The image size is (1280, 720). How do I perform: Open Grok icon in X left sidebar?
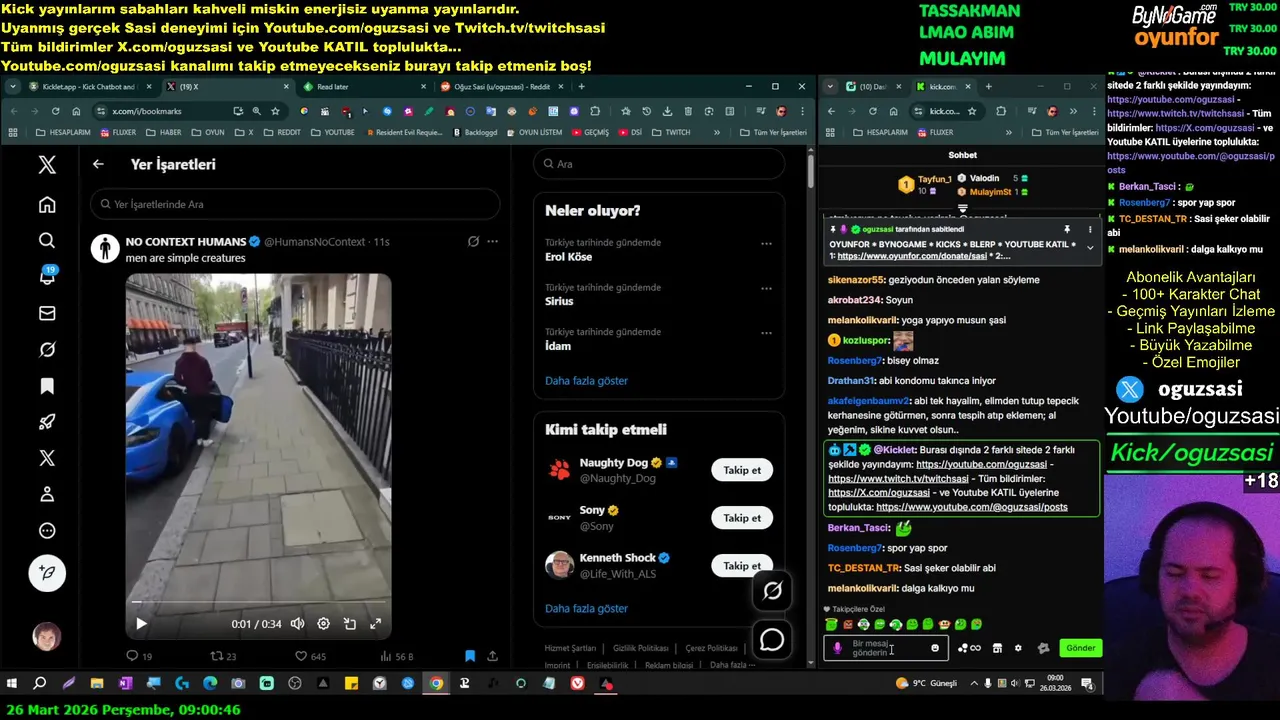pyautogui.click(x=47, y=350)
